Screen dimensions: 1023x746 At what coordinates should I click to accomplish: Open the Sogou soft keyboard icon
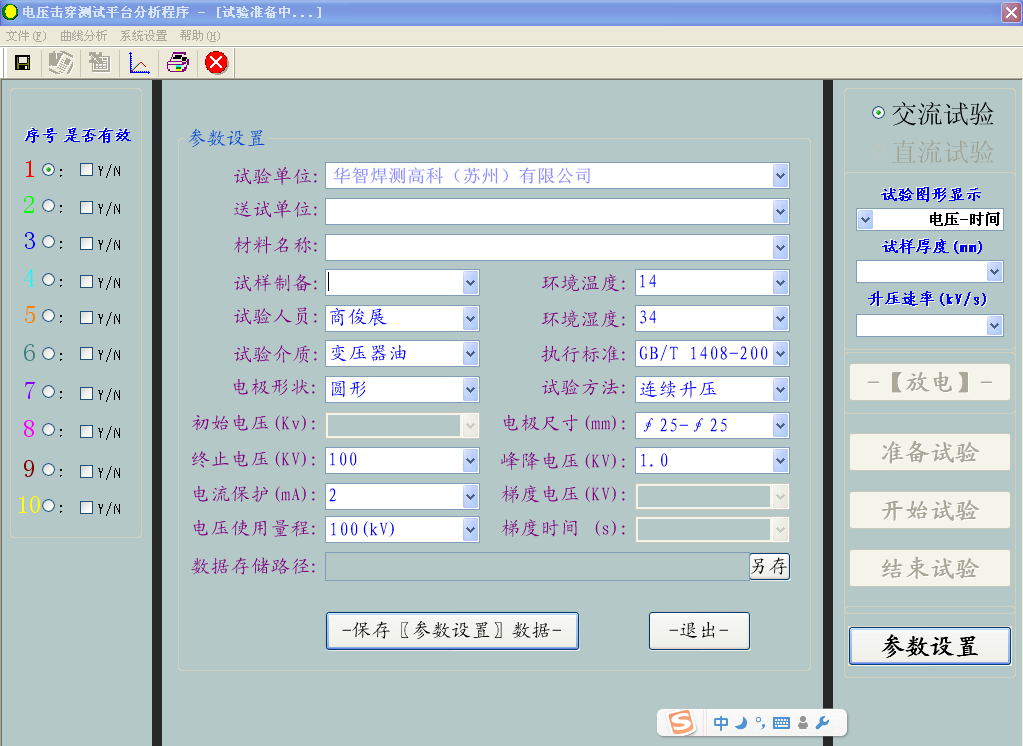[781, 723]
